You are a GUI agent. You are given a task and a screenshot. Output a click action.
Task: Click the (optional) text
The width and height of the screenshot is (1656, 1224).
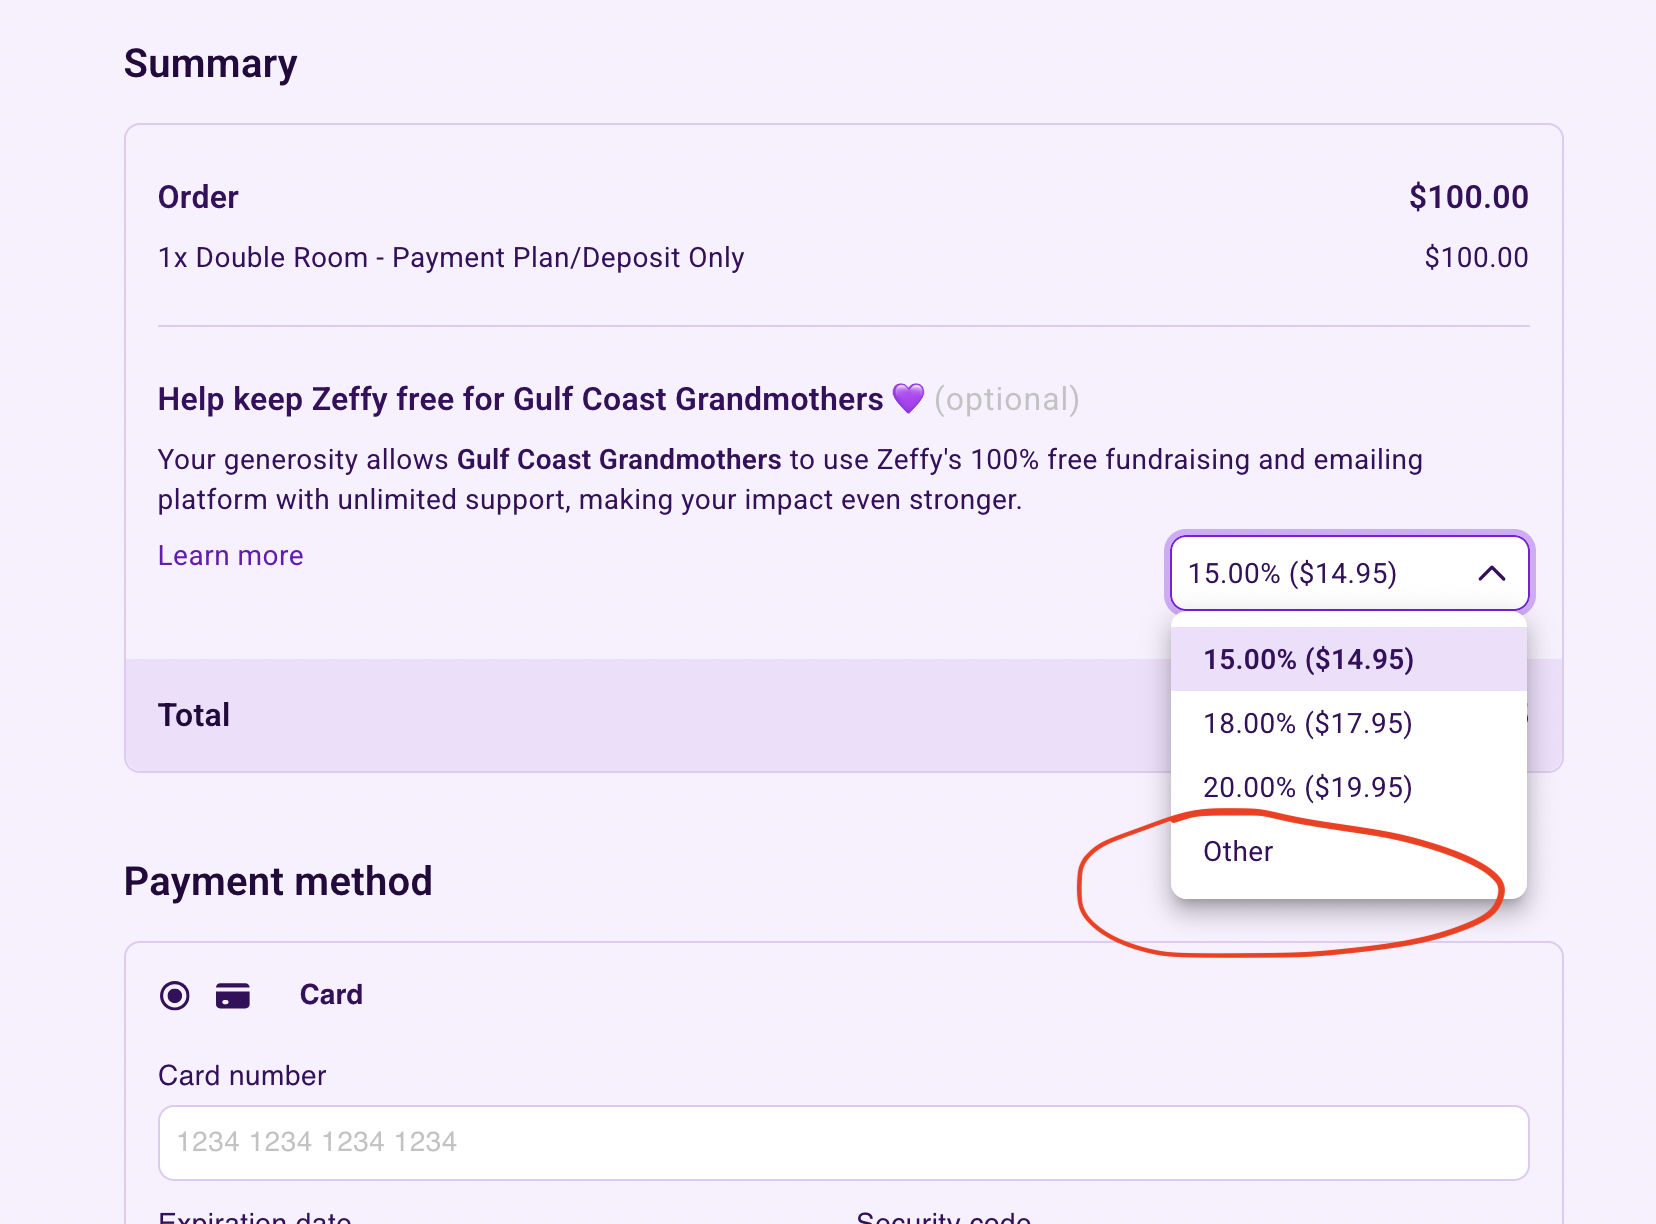pos(1007,399)
